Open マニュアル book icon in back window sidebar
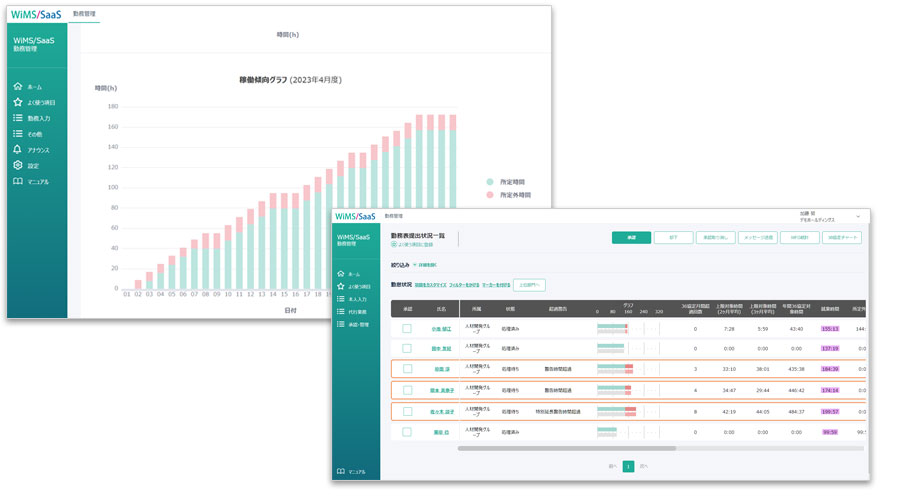The width and height of the screenshot is (900, 500). (x=18, y=181)
